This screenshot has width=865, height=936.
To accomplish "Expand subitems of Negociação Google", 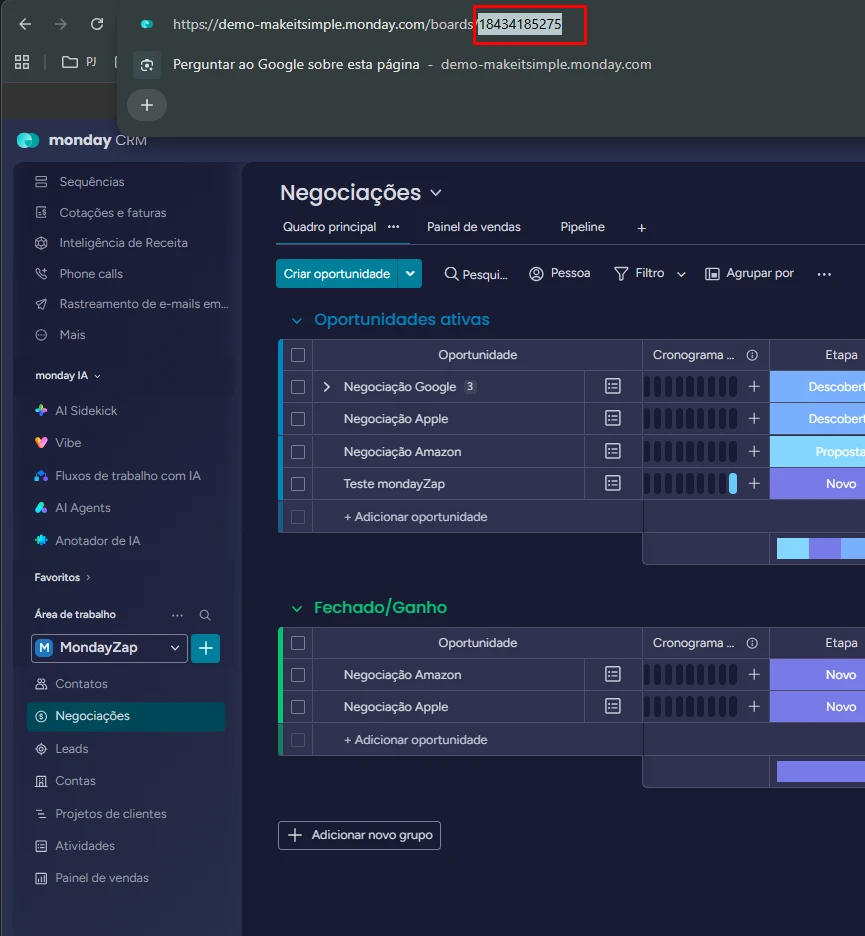I will click(327, 387).
